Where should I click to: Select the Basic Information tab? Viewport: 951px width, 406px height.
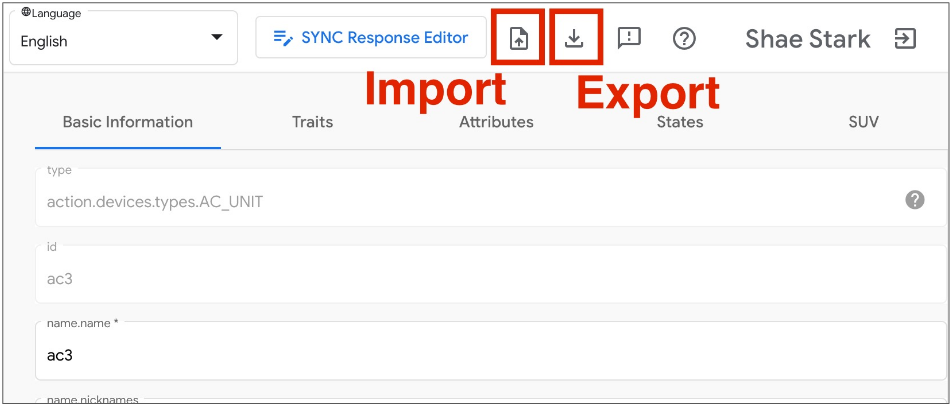(128, 122)
